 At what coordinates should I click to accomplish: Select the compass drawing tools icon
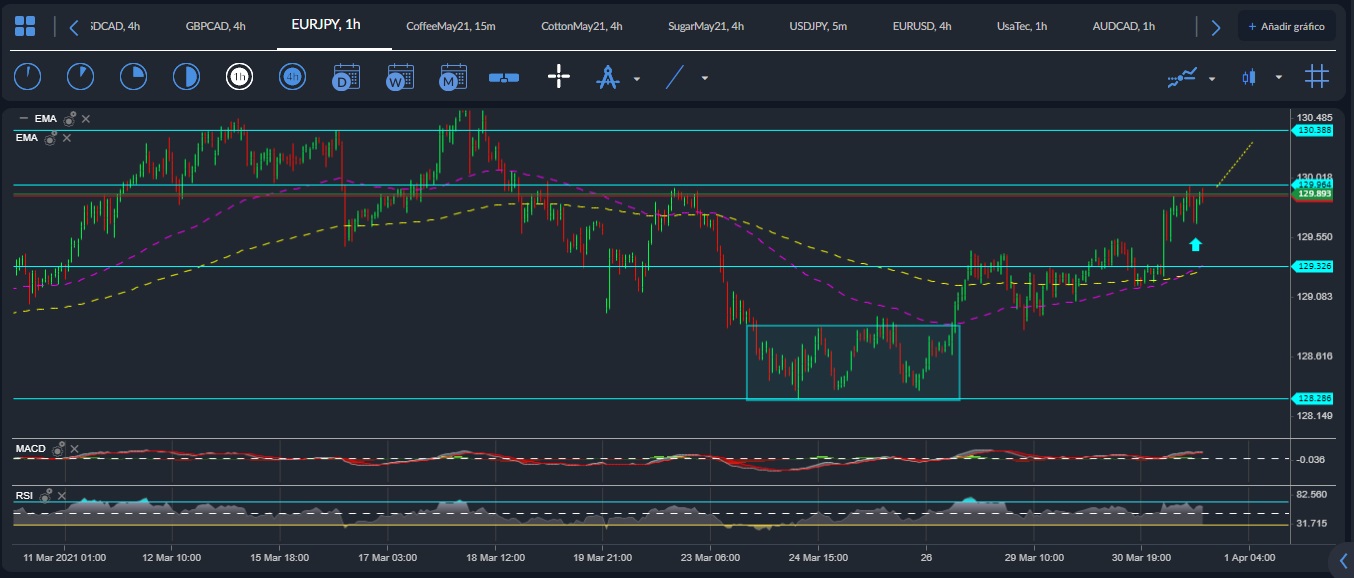point(608,76)
